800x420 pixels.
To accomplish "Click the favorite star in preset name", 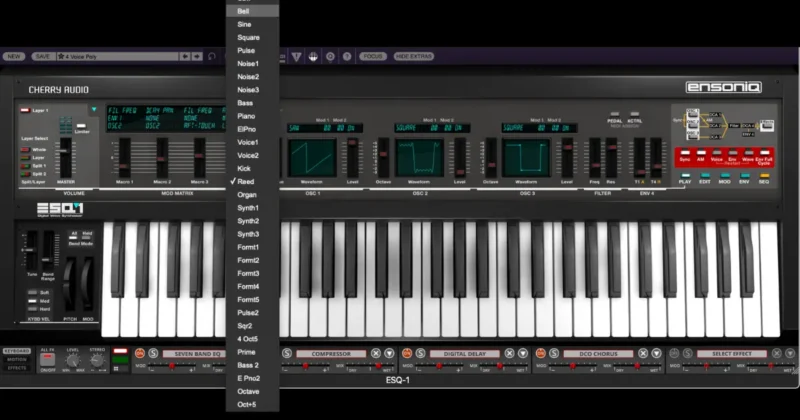I will click(61, 57).
